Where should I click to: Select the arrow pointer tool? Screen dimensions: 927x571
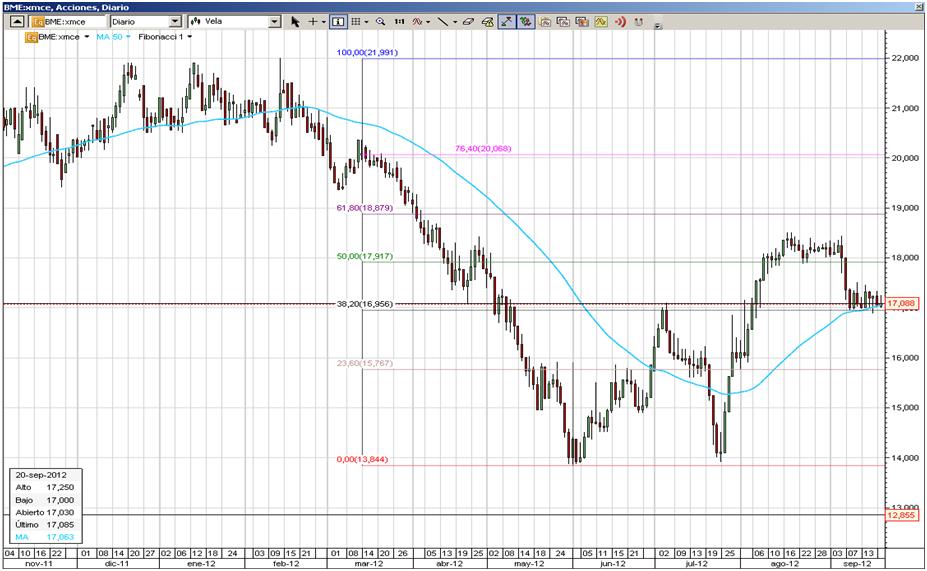pyautogui.click(x=295, y=22)
